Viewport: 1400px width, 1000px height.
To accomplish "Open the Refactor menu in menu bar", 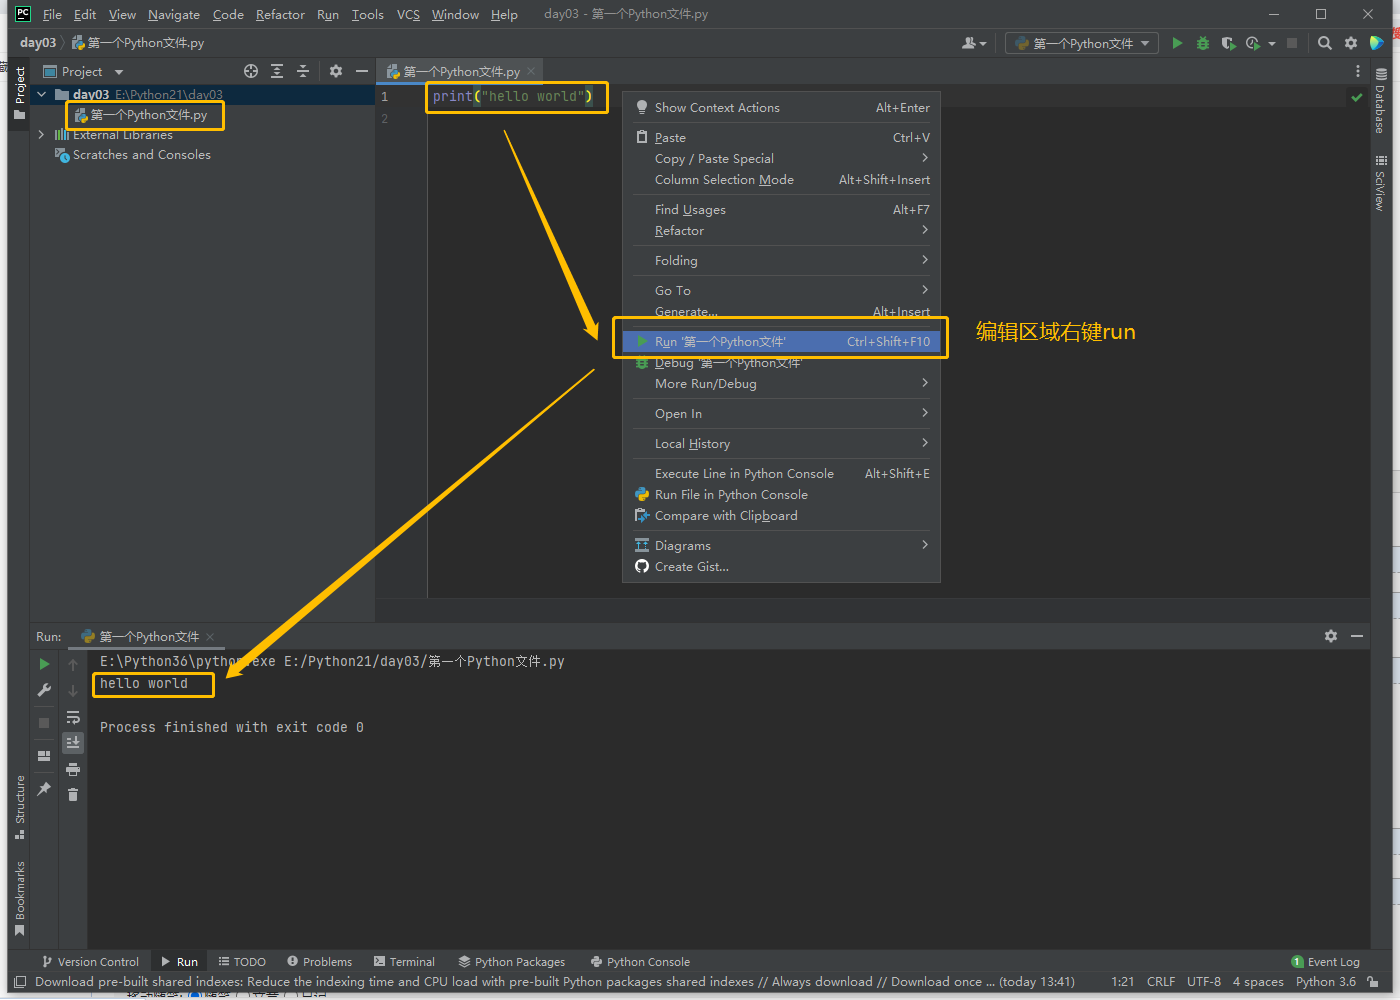I will point(280,14).
